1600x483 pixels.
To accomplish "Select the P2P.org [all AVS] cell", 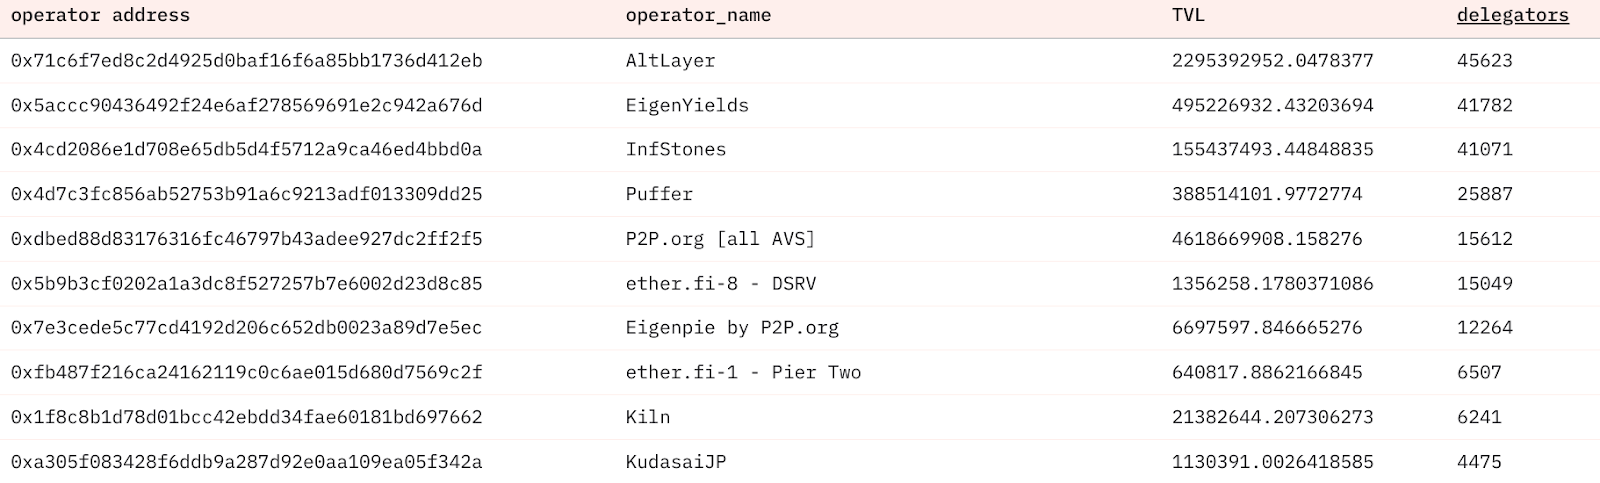I will (720, 239).
